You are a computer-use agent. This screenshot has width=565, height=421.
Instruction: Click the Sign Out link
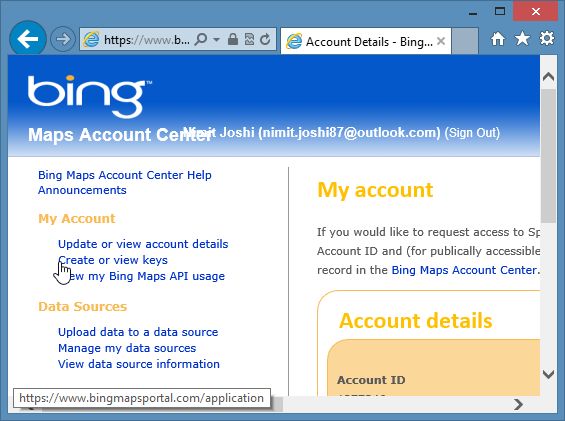(472, 133)
